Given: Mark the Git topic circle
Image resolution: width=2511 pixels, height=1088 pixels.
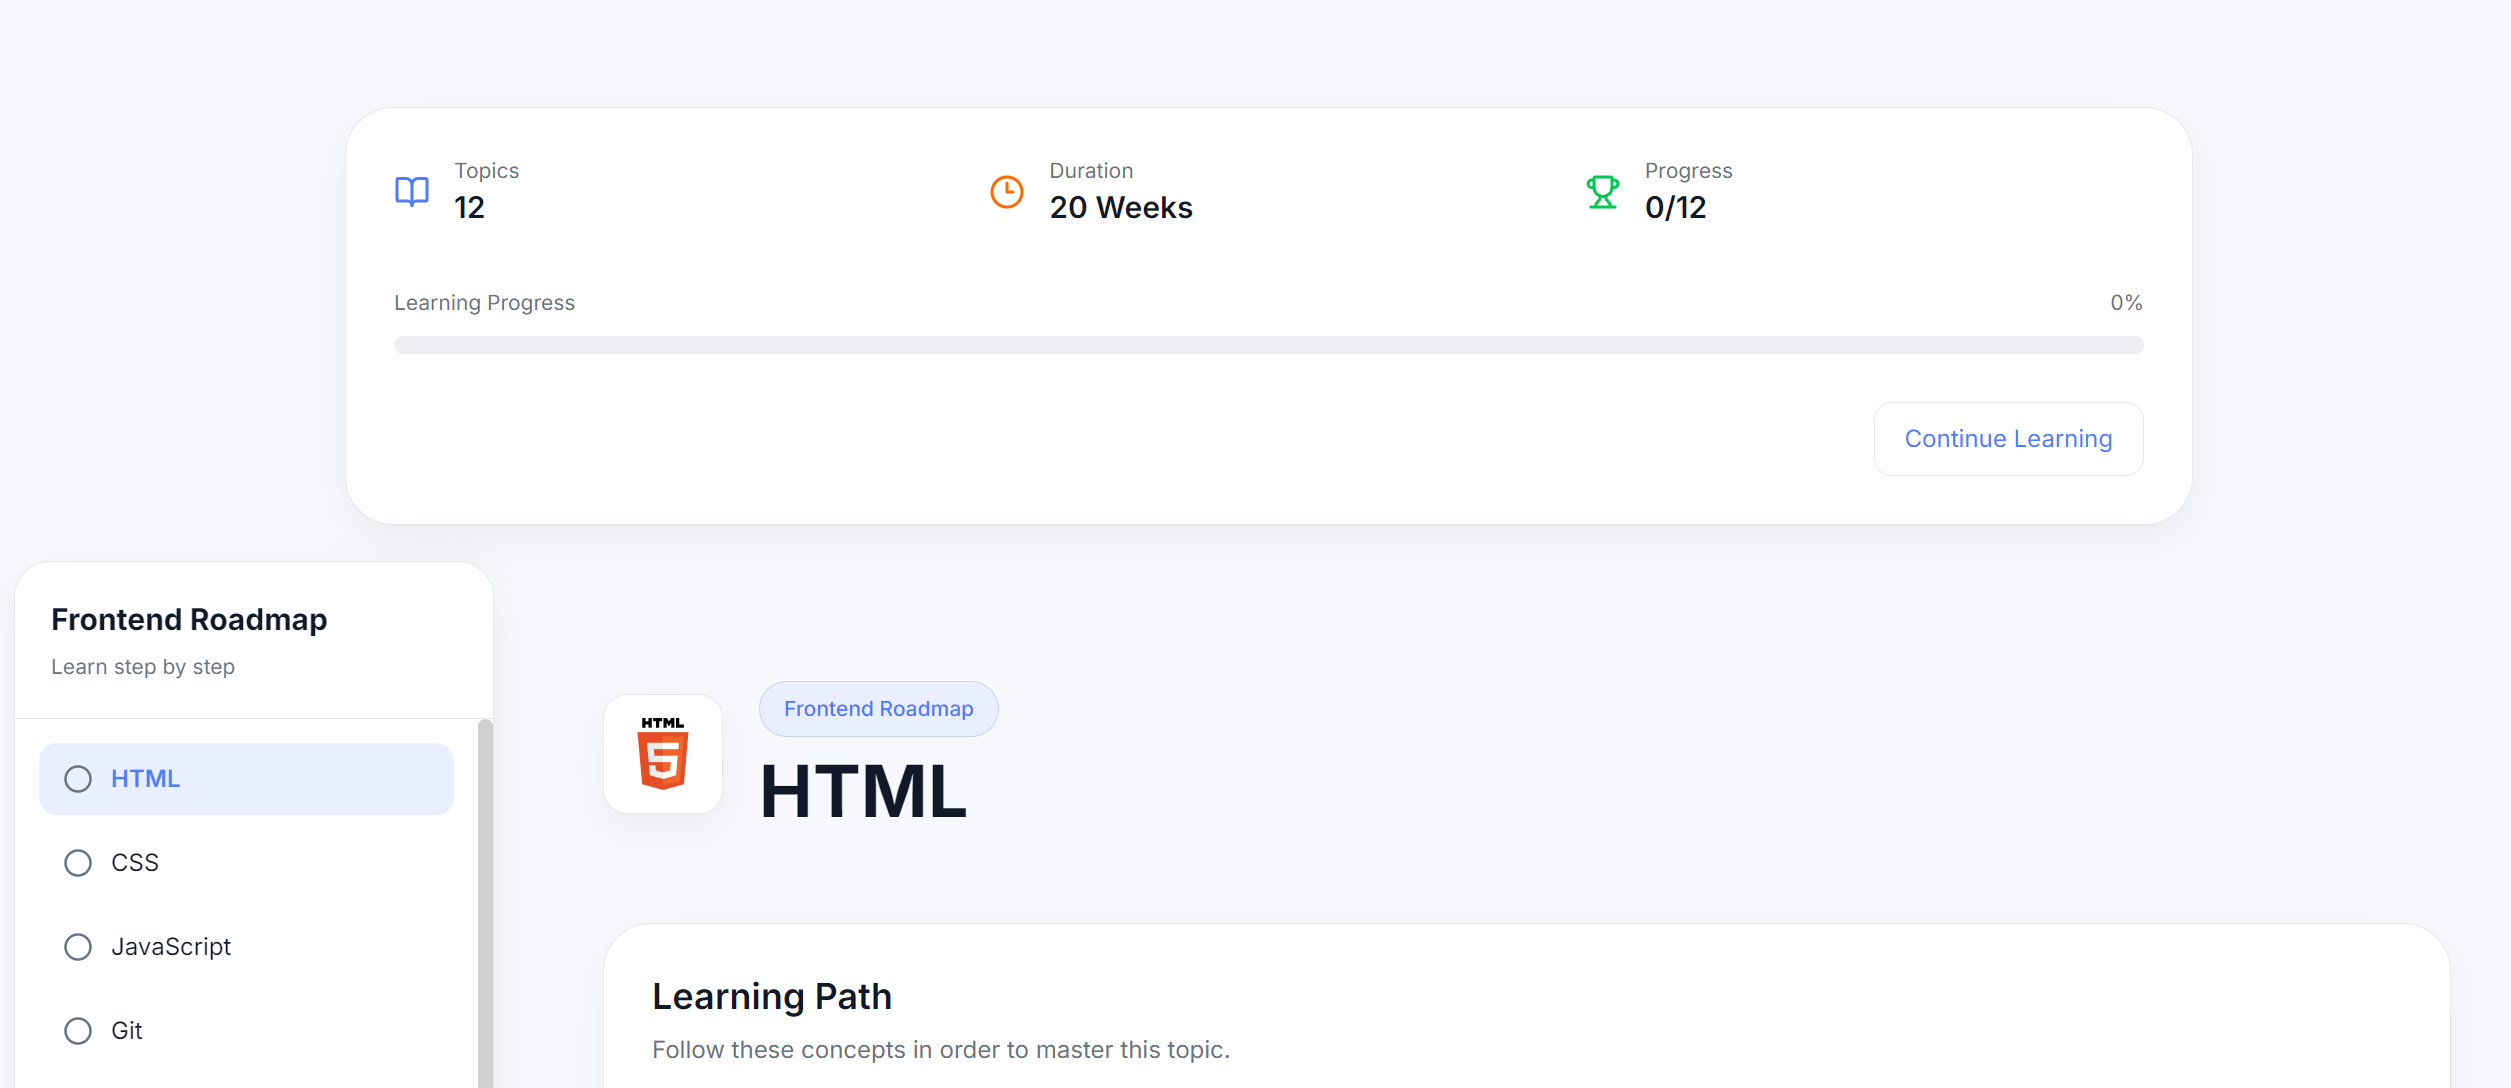Looking at the screenshot, I should [x=78, y=1031].
